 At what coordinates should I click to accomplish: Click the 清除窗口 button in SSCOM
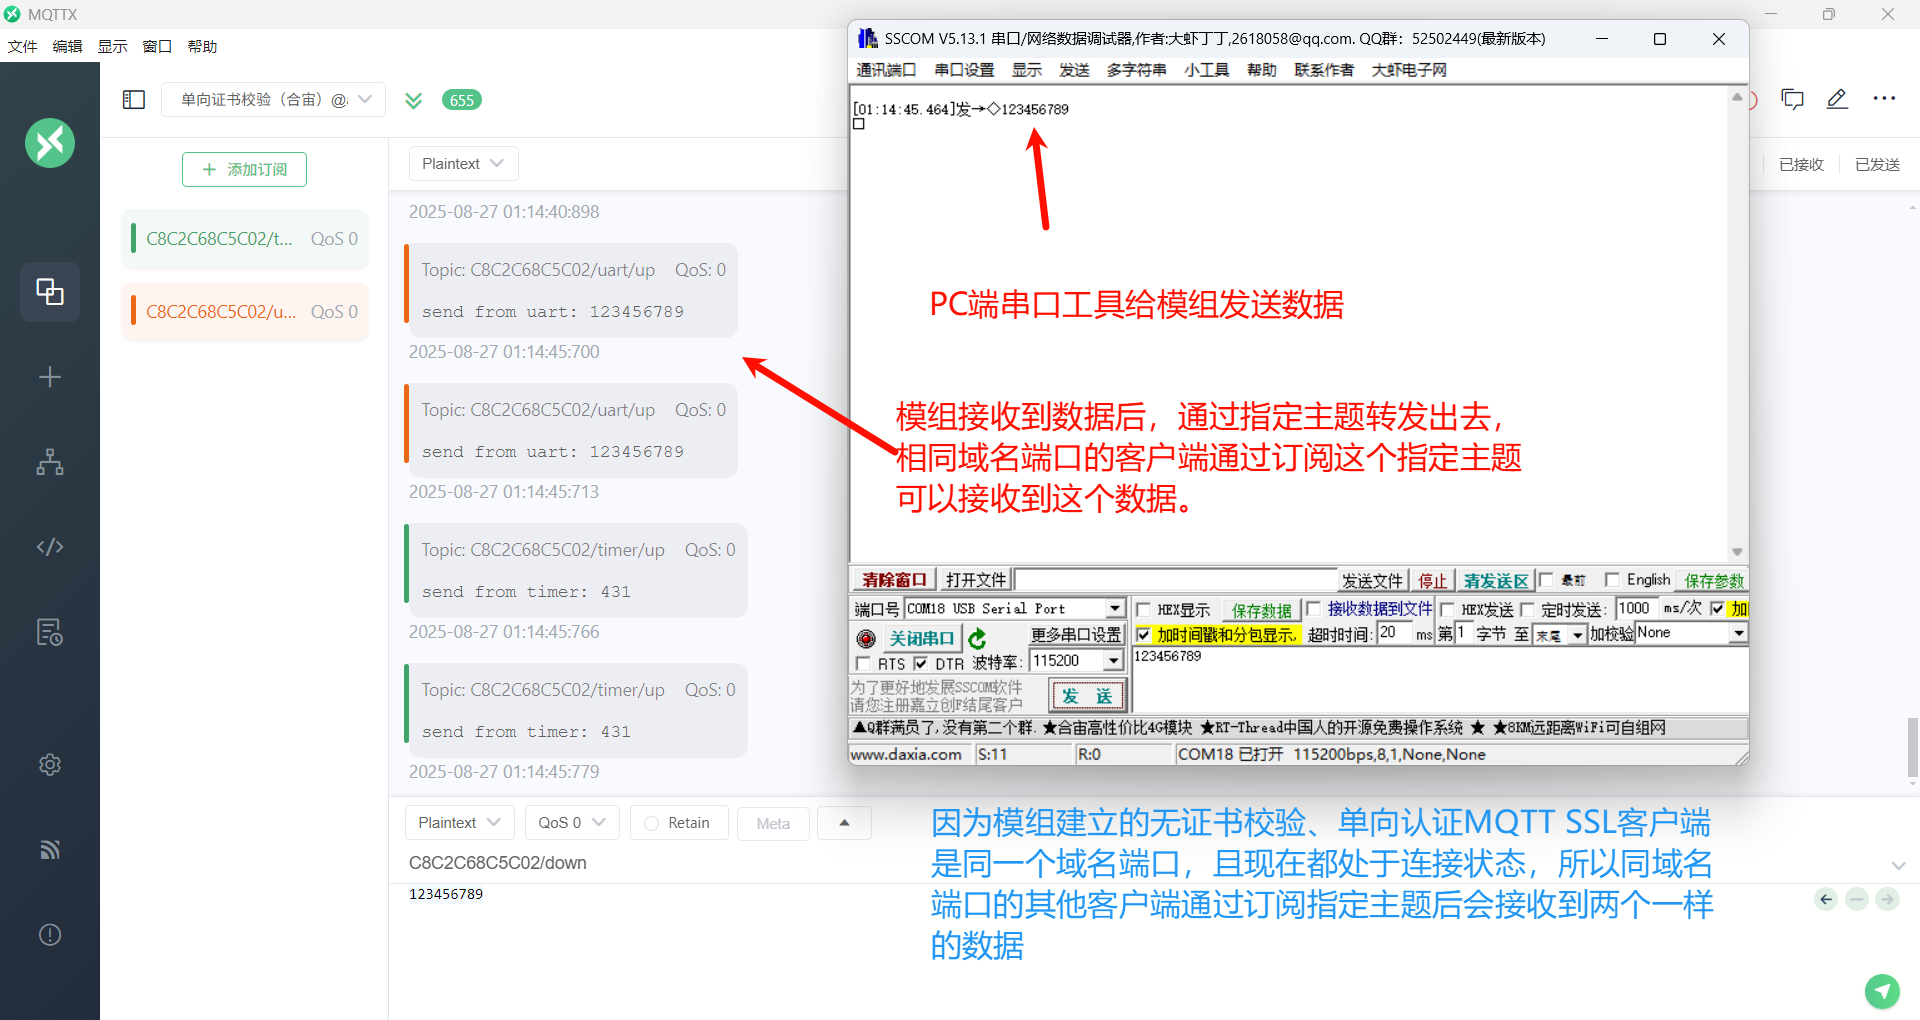(894, 581)
